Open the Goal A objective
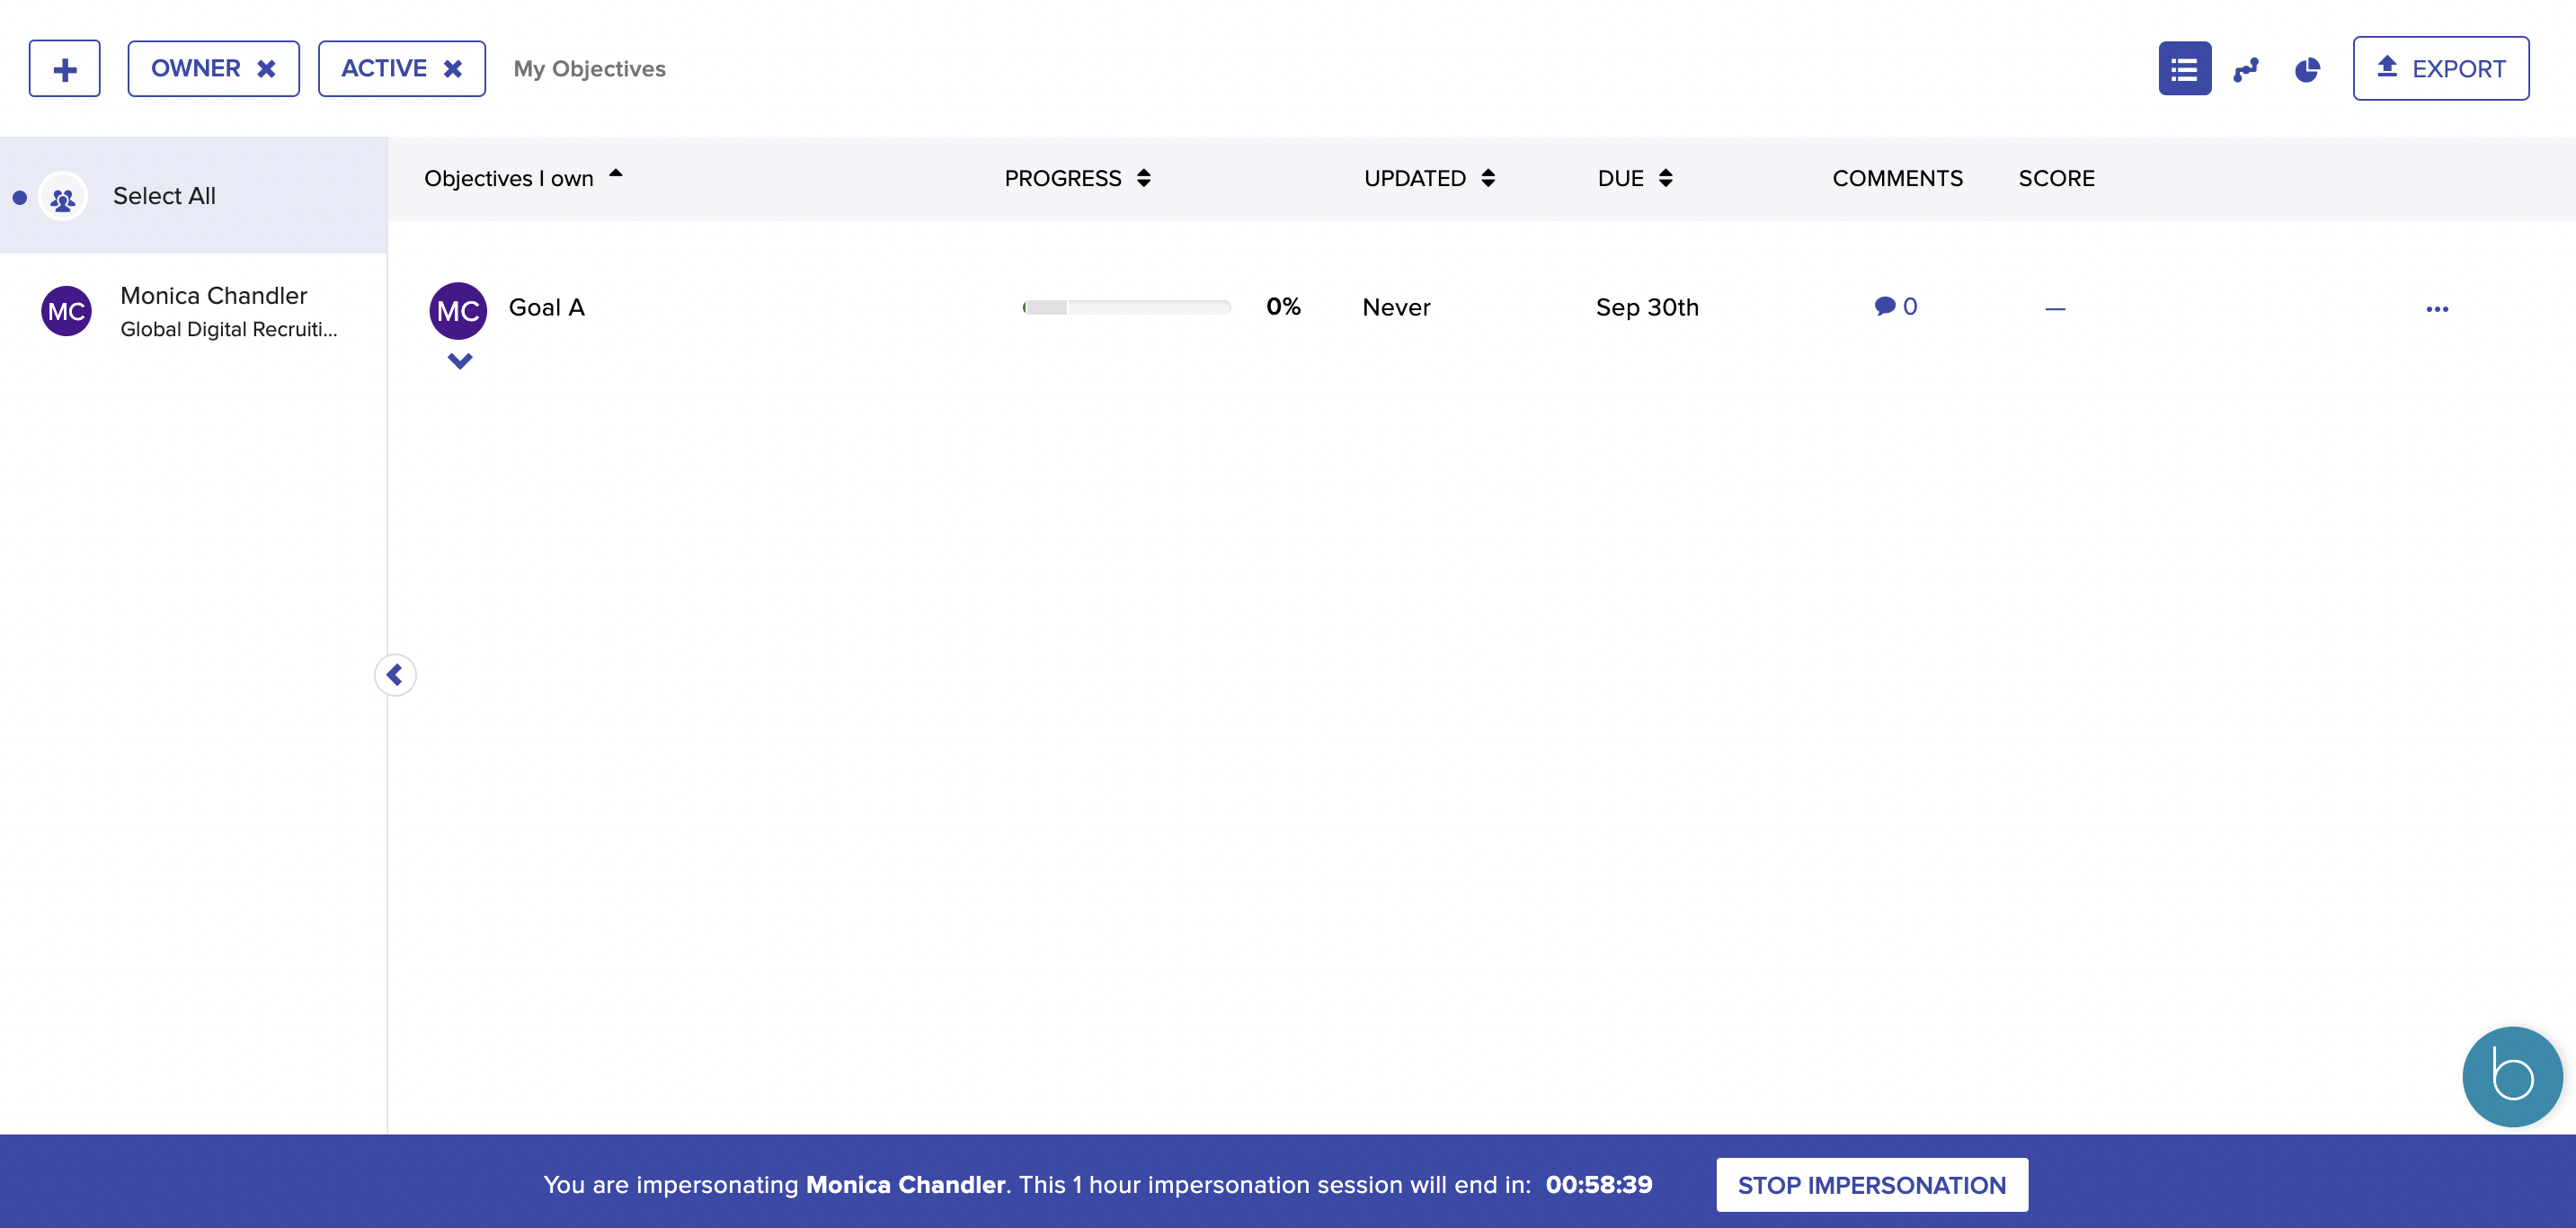This screenshot has height=1228, width=2576. pyautogui.click(x=546, y=307)
